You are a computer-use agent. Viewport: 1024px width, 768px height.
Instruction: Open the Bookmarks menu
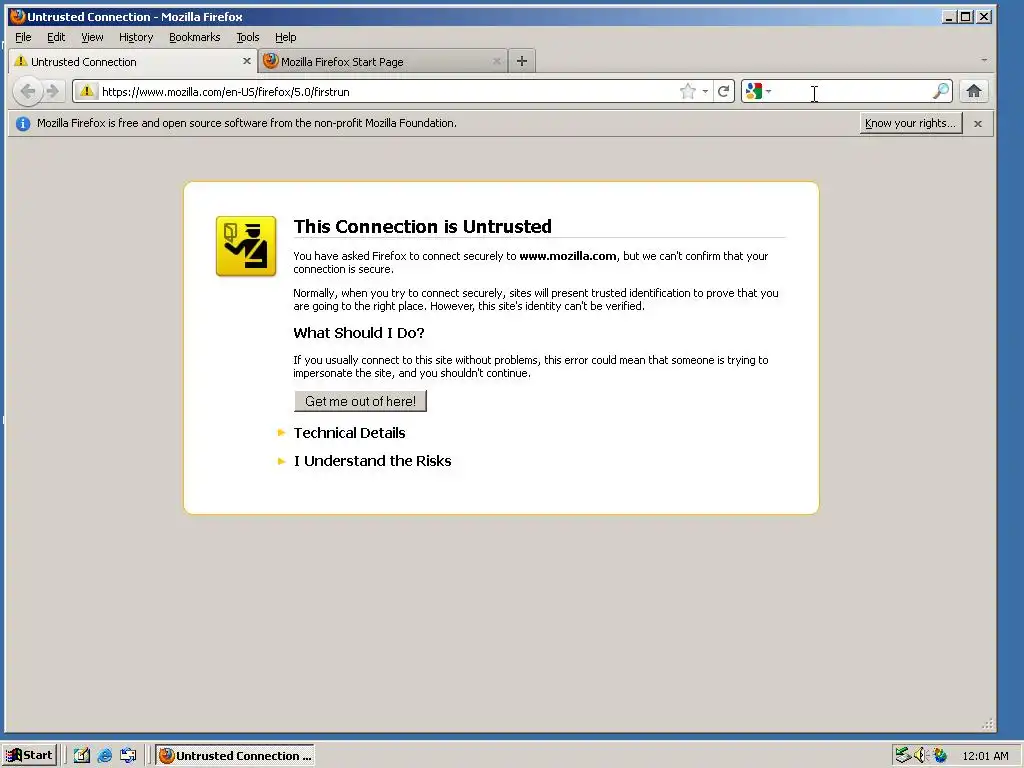(x=195, y=37)
